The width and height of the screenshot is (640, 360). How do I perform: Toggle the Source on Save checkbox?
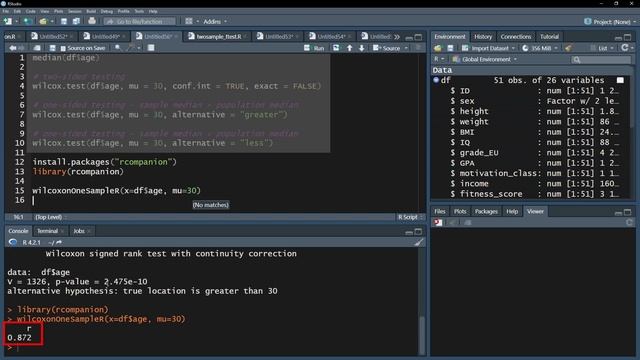click(63, 48)
